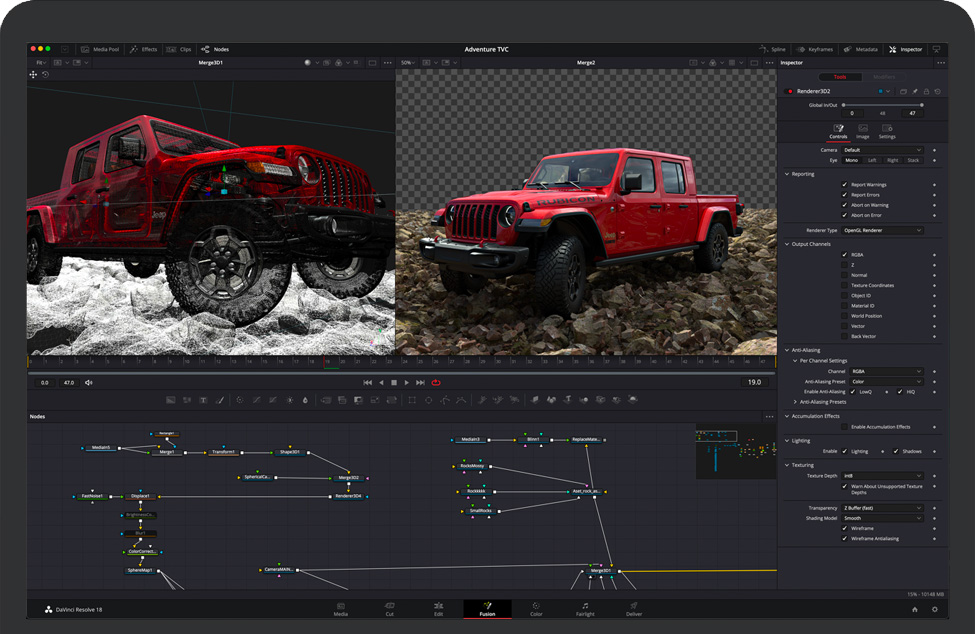
Task: Switch to the Image tab in Inspector
Action: click(862, 132)
